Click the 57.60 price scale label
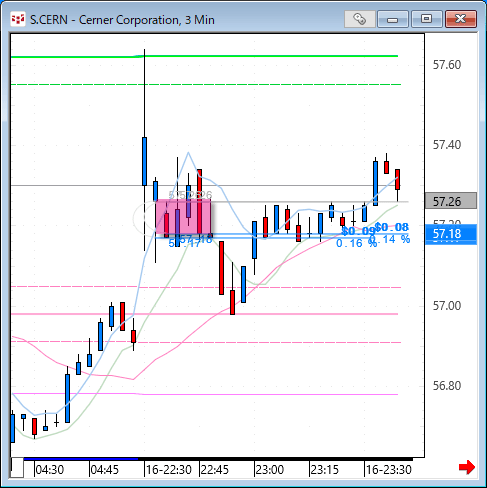The width and height of the screenshot is (487, 488). tap(447, 65)
